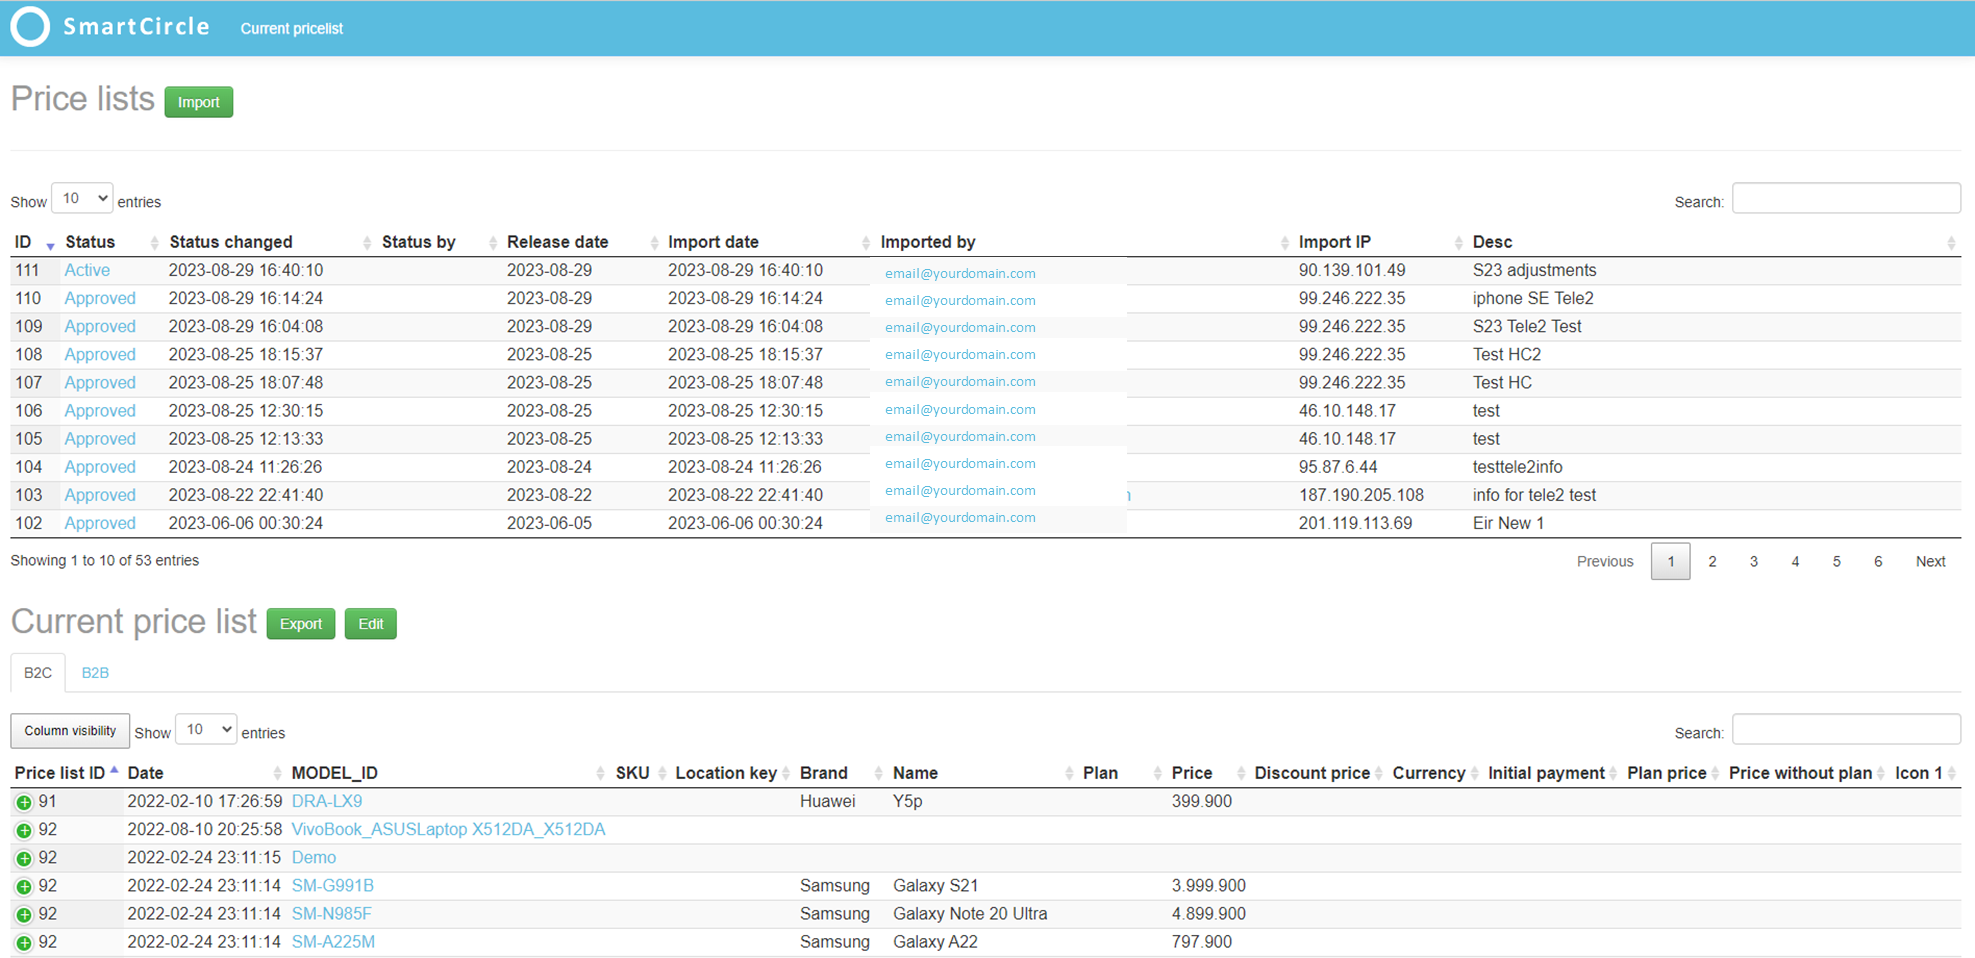This screenshot has height=958, width=1975.
Task: Expand row 91 DRA-LX9 with green plus
Action: pos(24,802)
